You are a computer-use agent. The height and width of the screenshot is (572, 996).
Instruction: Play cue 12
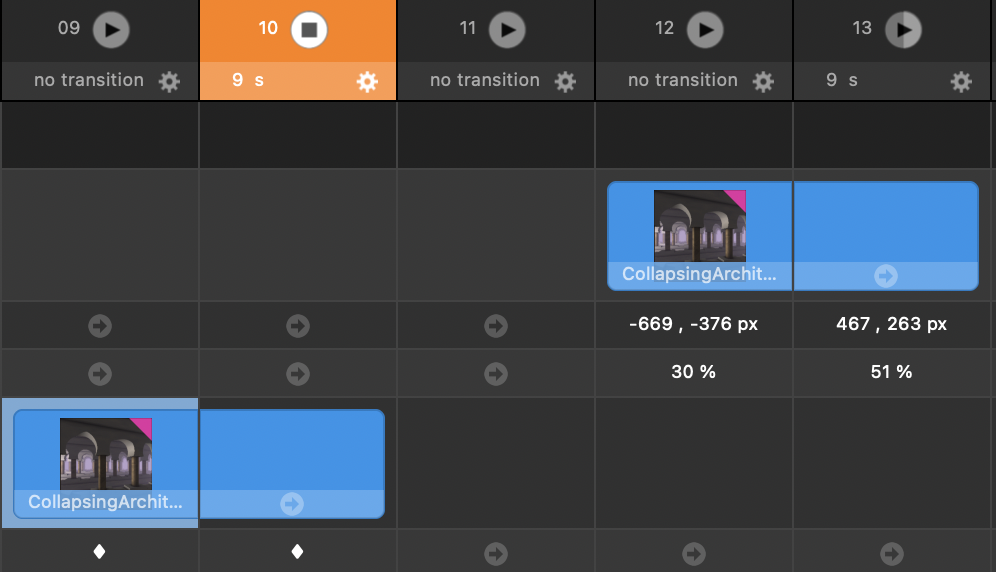point(706,29)
